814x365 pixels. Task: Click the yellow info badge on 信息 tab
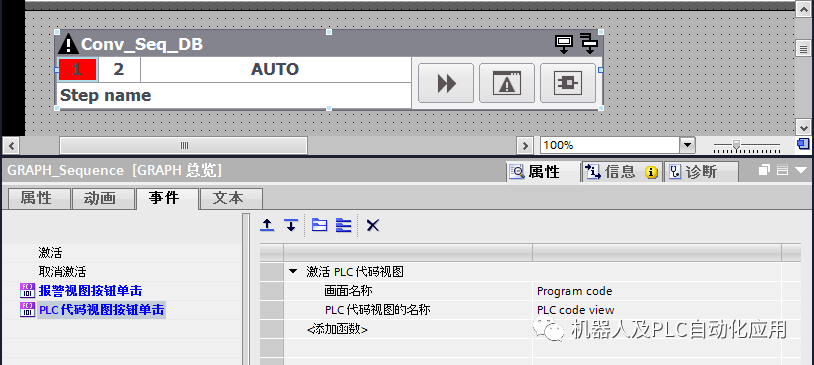652,172
